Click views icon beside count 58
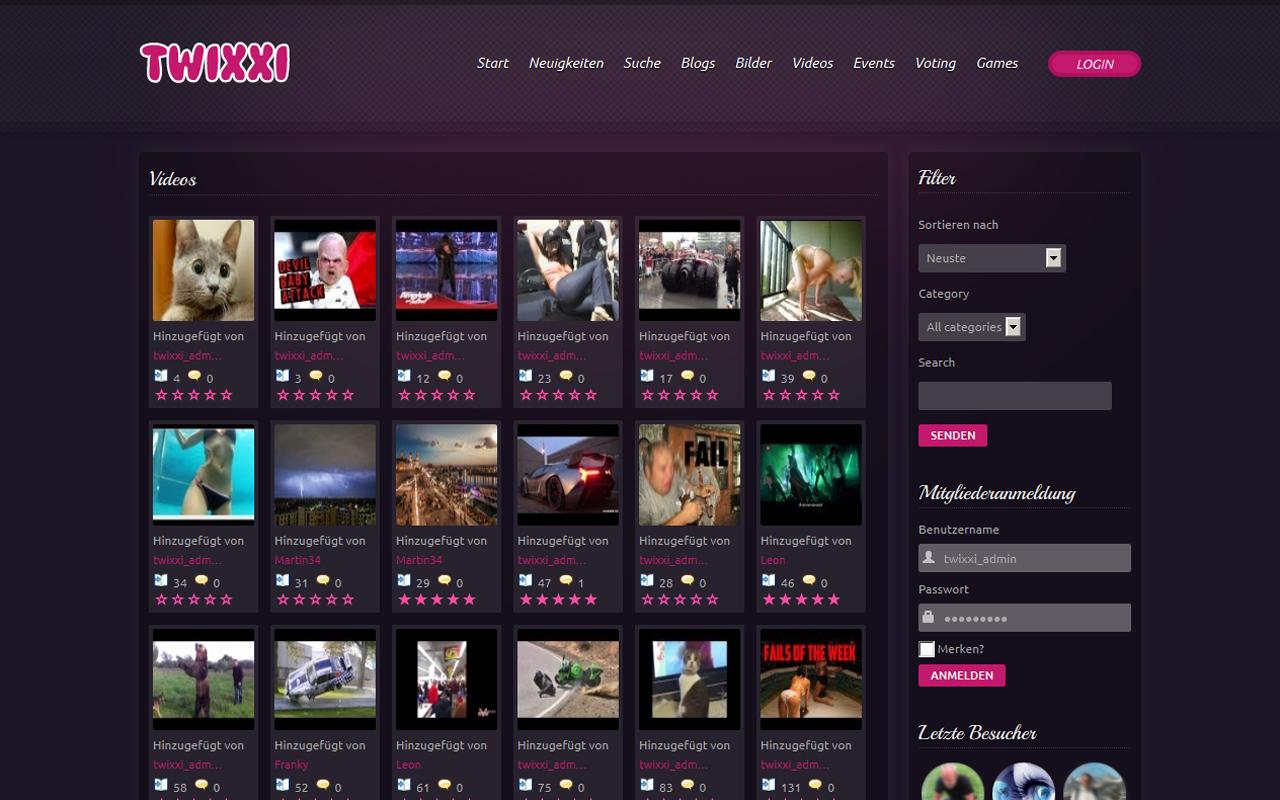The image size is (1280, 800). coord(160,785)
